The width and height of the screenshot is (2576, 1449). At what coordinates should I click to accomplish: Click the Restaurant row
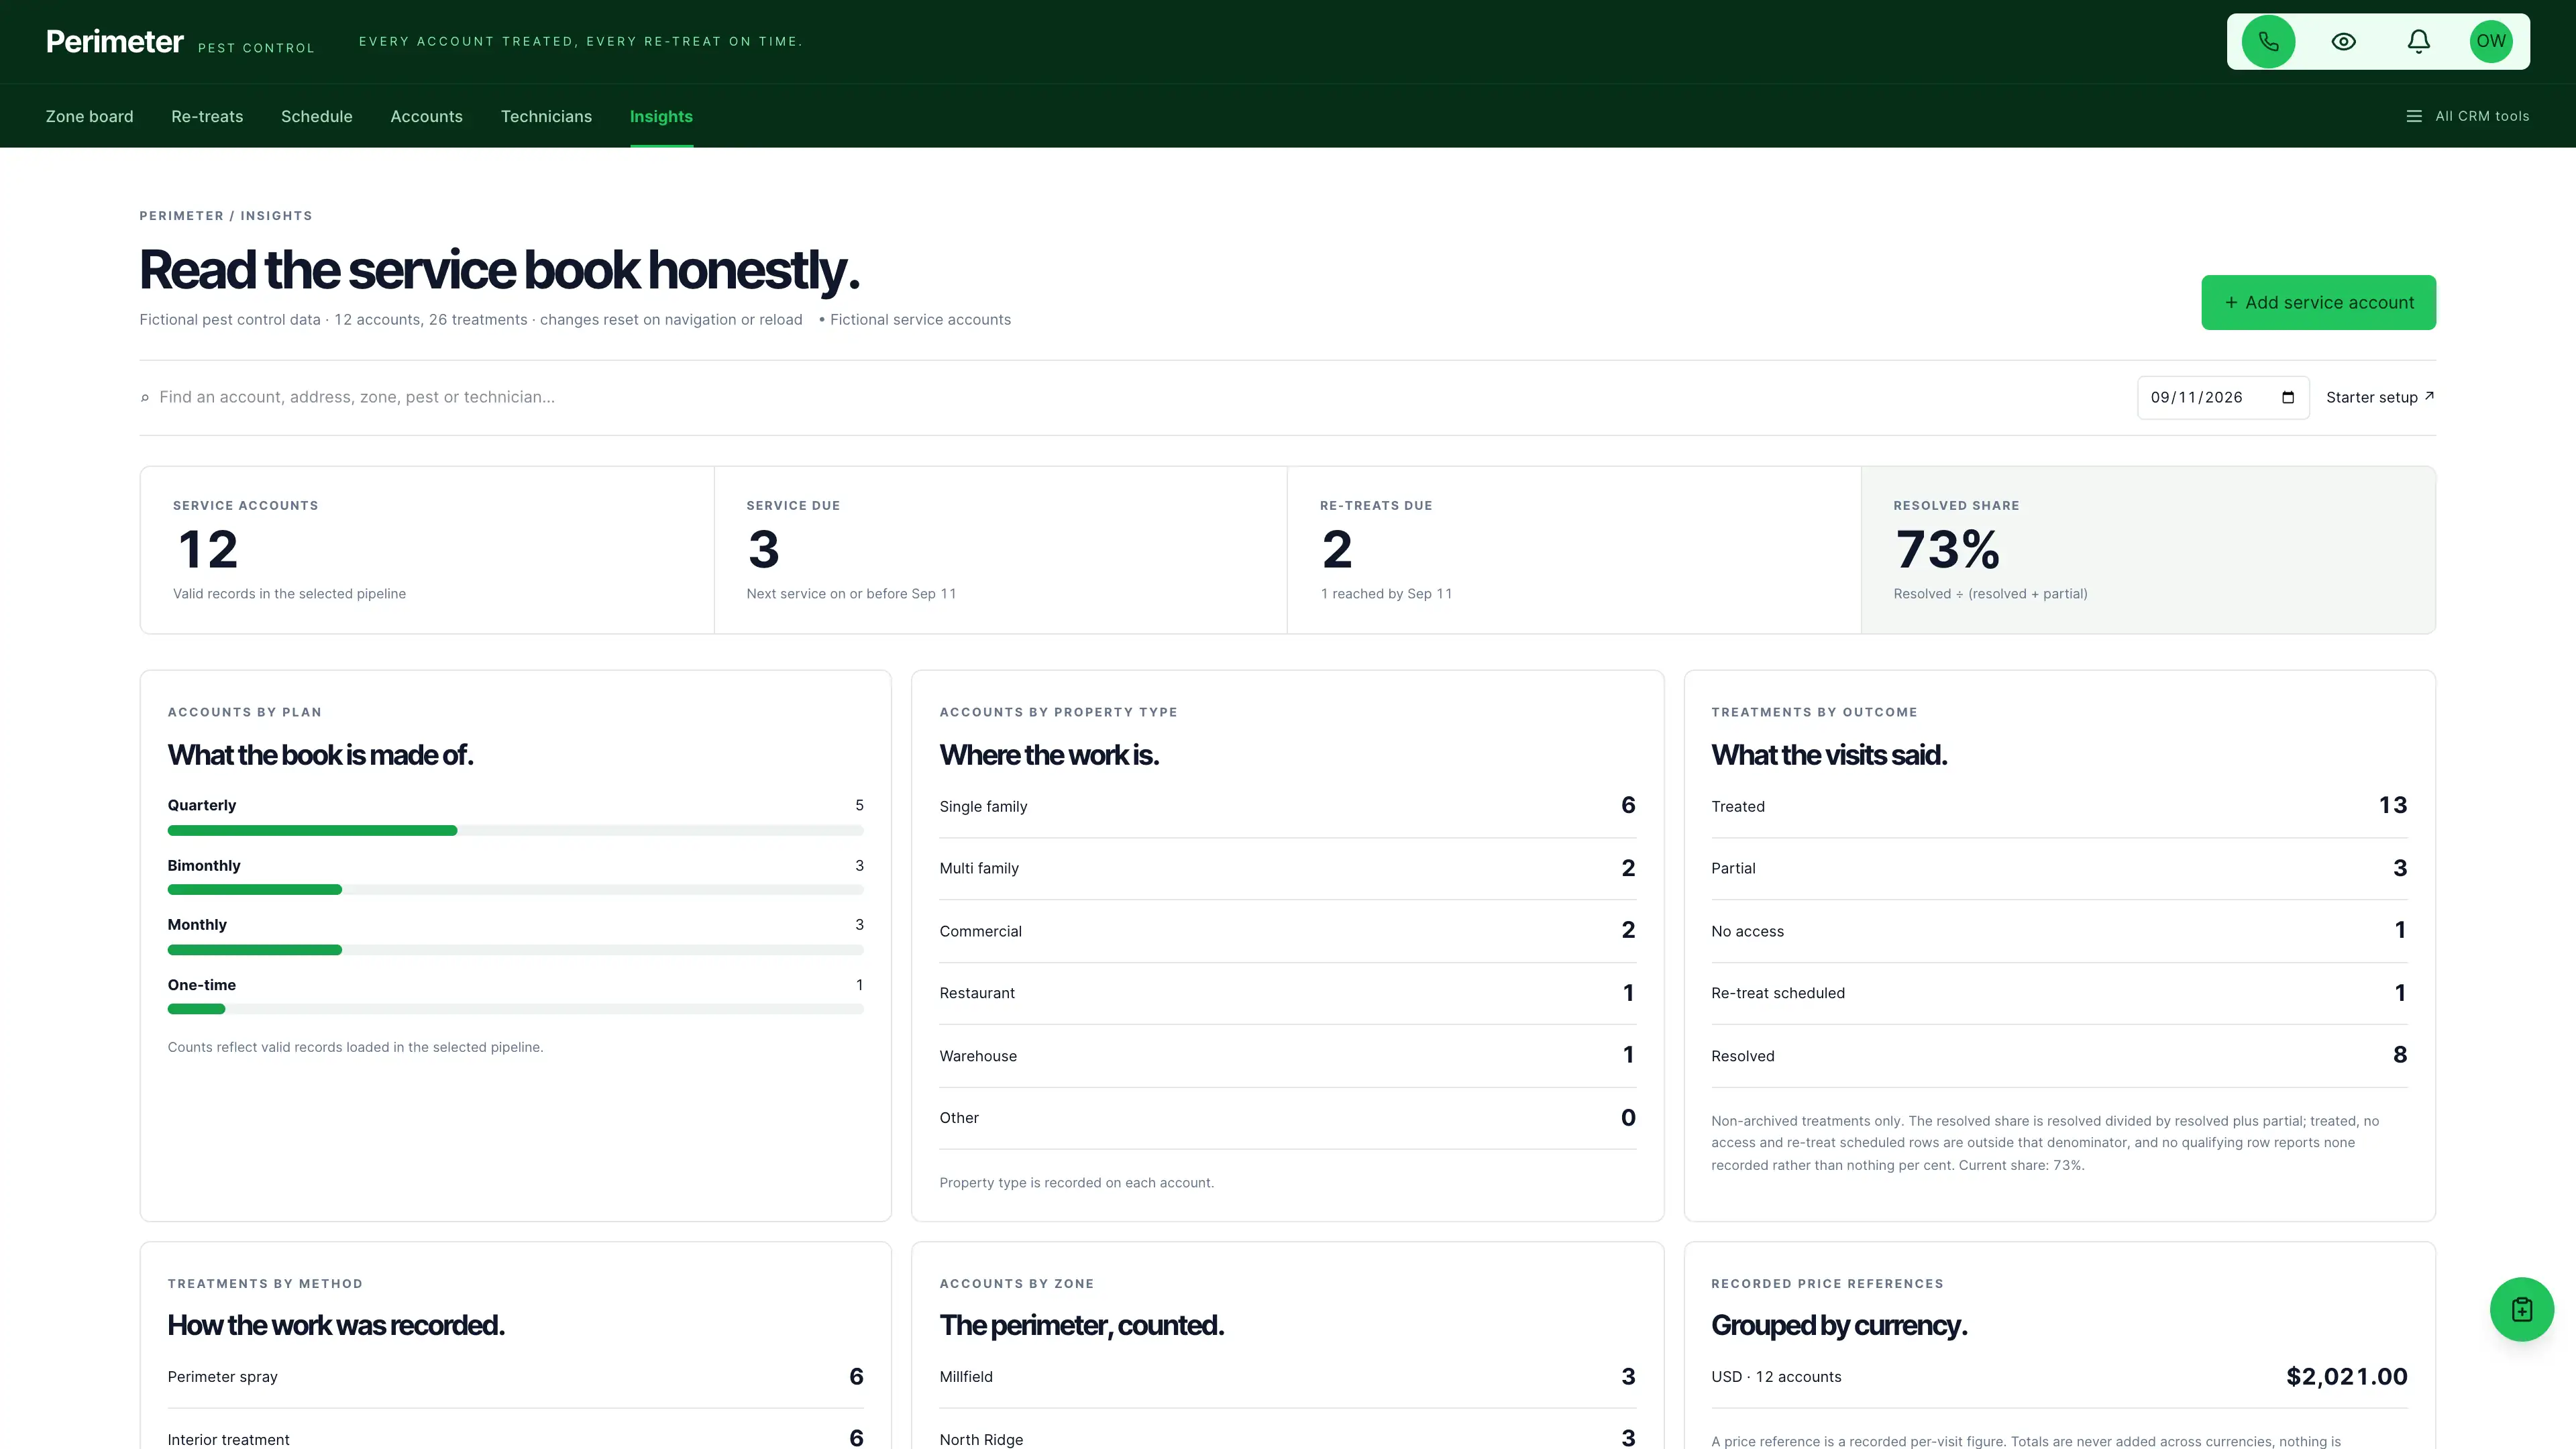click(1287, 993)
